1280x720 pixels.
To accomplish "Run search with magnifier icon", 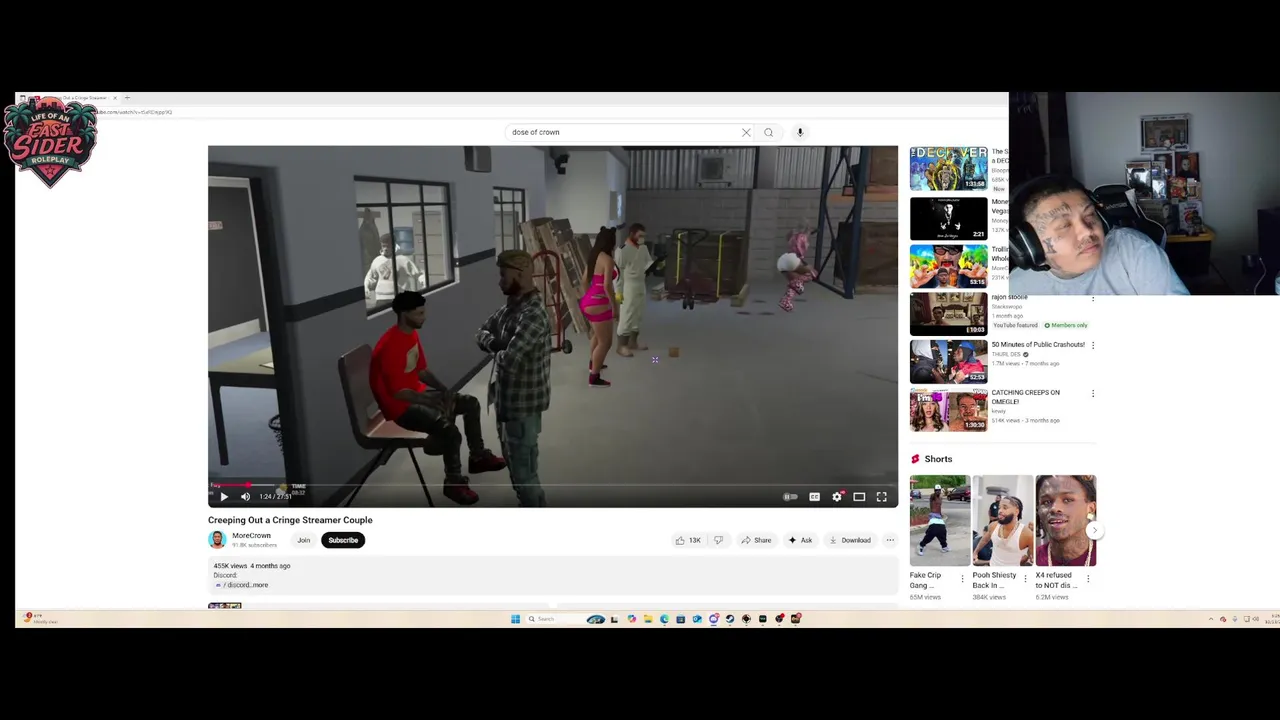I will (768, 132).
